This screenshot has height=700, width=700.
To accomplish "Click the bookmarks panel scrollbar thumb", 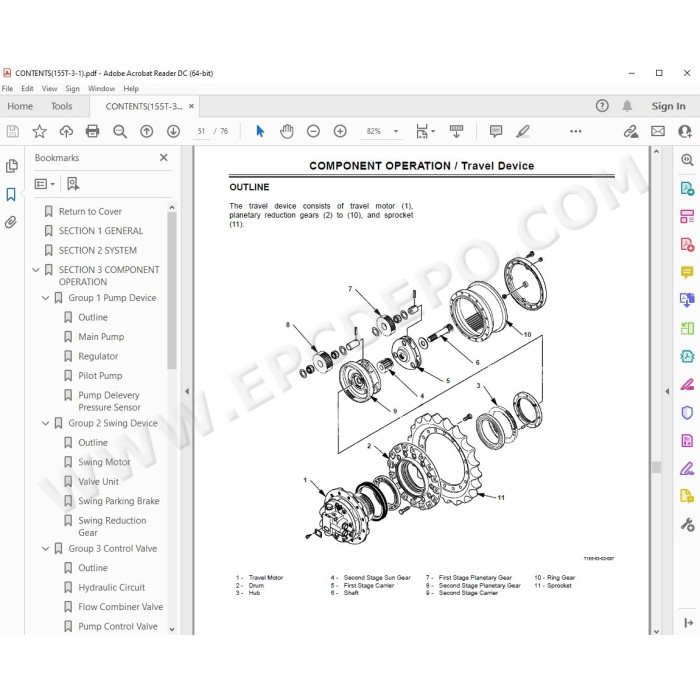I will point(172,290).
